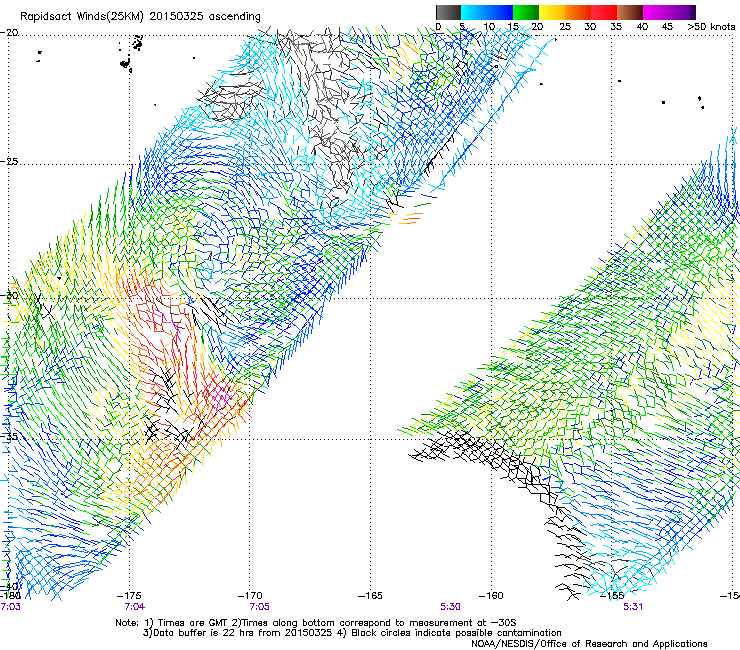Image resolution: width=740 pixels, height=650 pixels.
Task: Click the orange 25-30 knots legend segment
Action: [578, 12]
